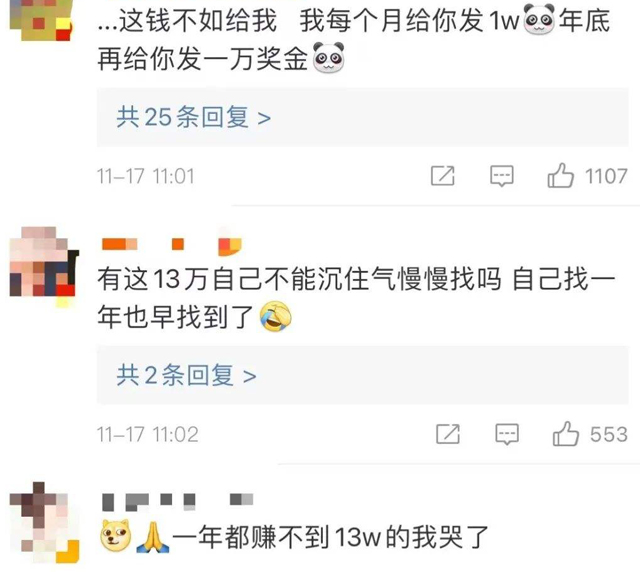Tap the like count 1107
This screenshot has width=640, height=572.
click(606, 176)
